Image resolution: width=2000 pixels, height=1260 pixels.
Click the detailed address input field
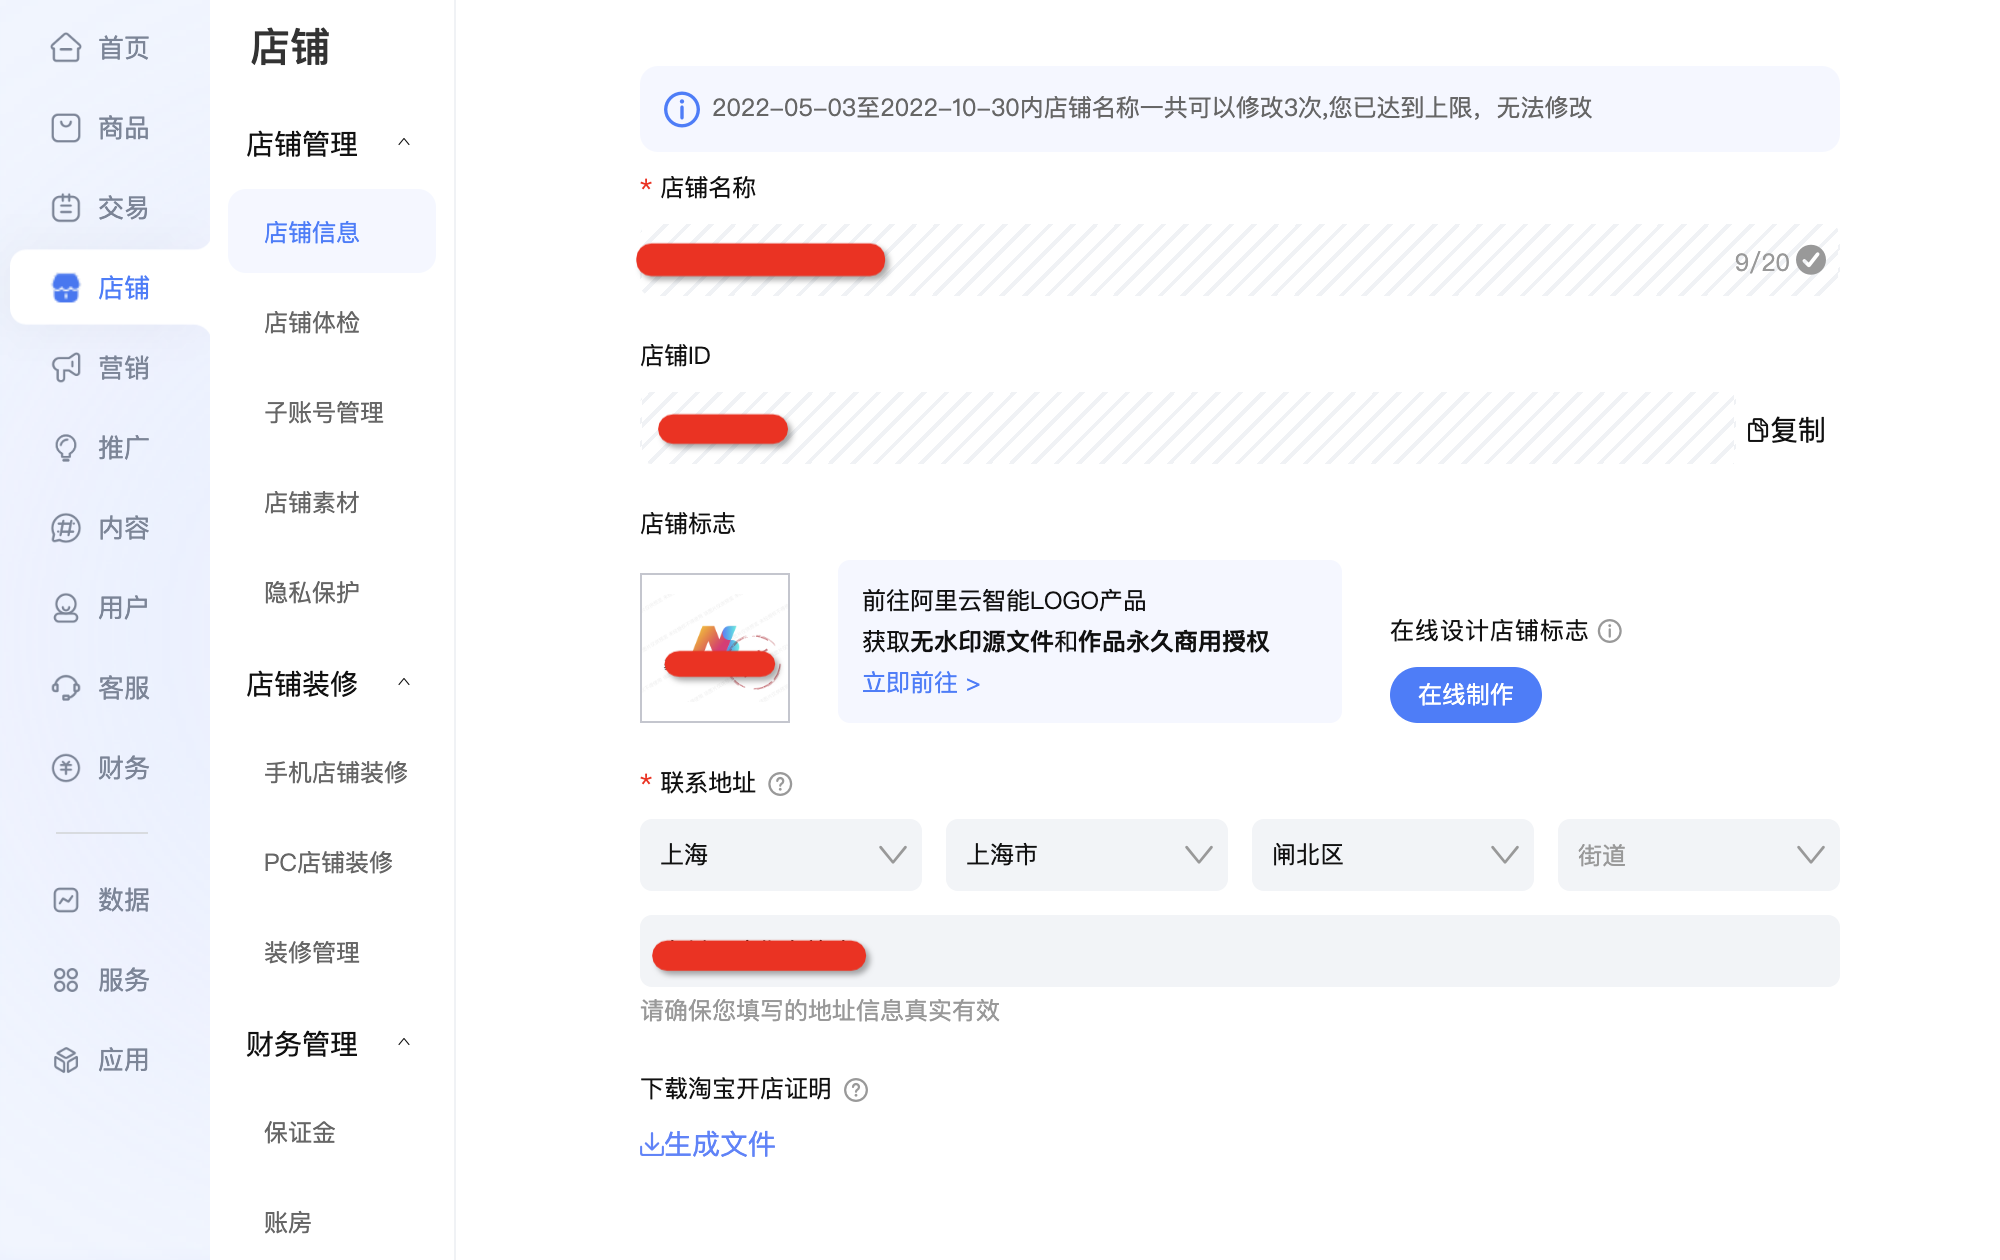pyautogui.click(x=1239, y=951)
